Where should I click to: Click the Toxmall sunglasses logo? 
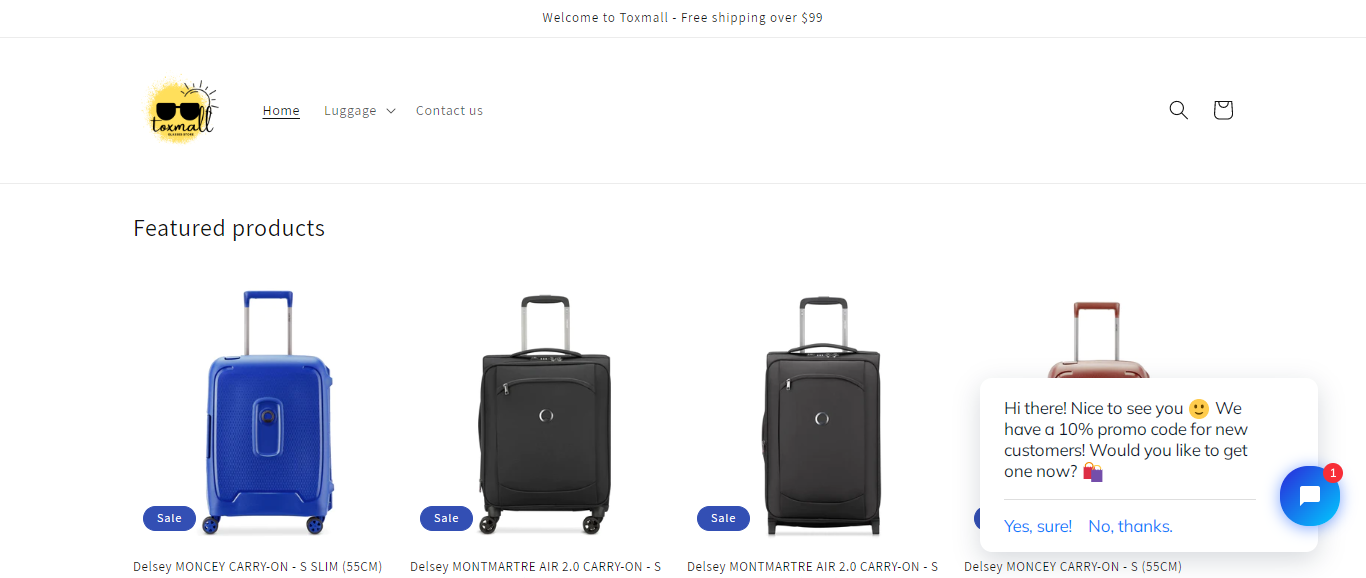181,111
